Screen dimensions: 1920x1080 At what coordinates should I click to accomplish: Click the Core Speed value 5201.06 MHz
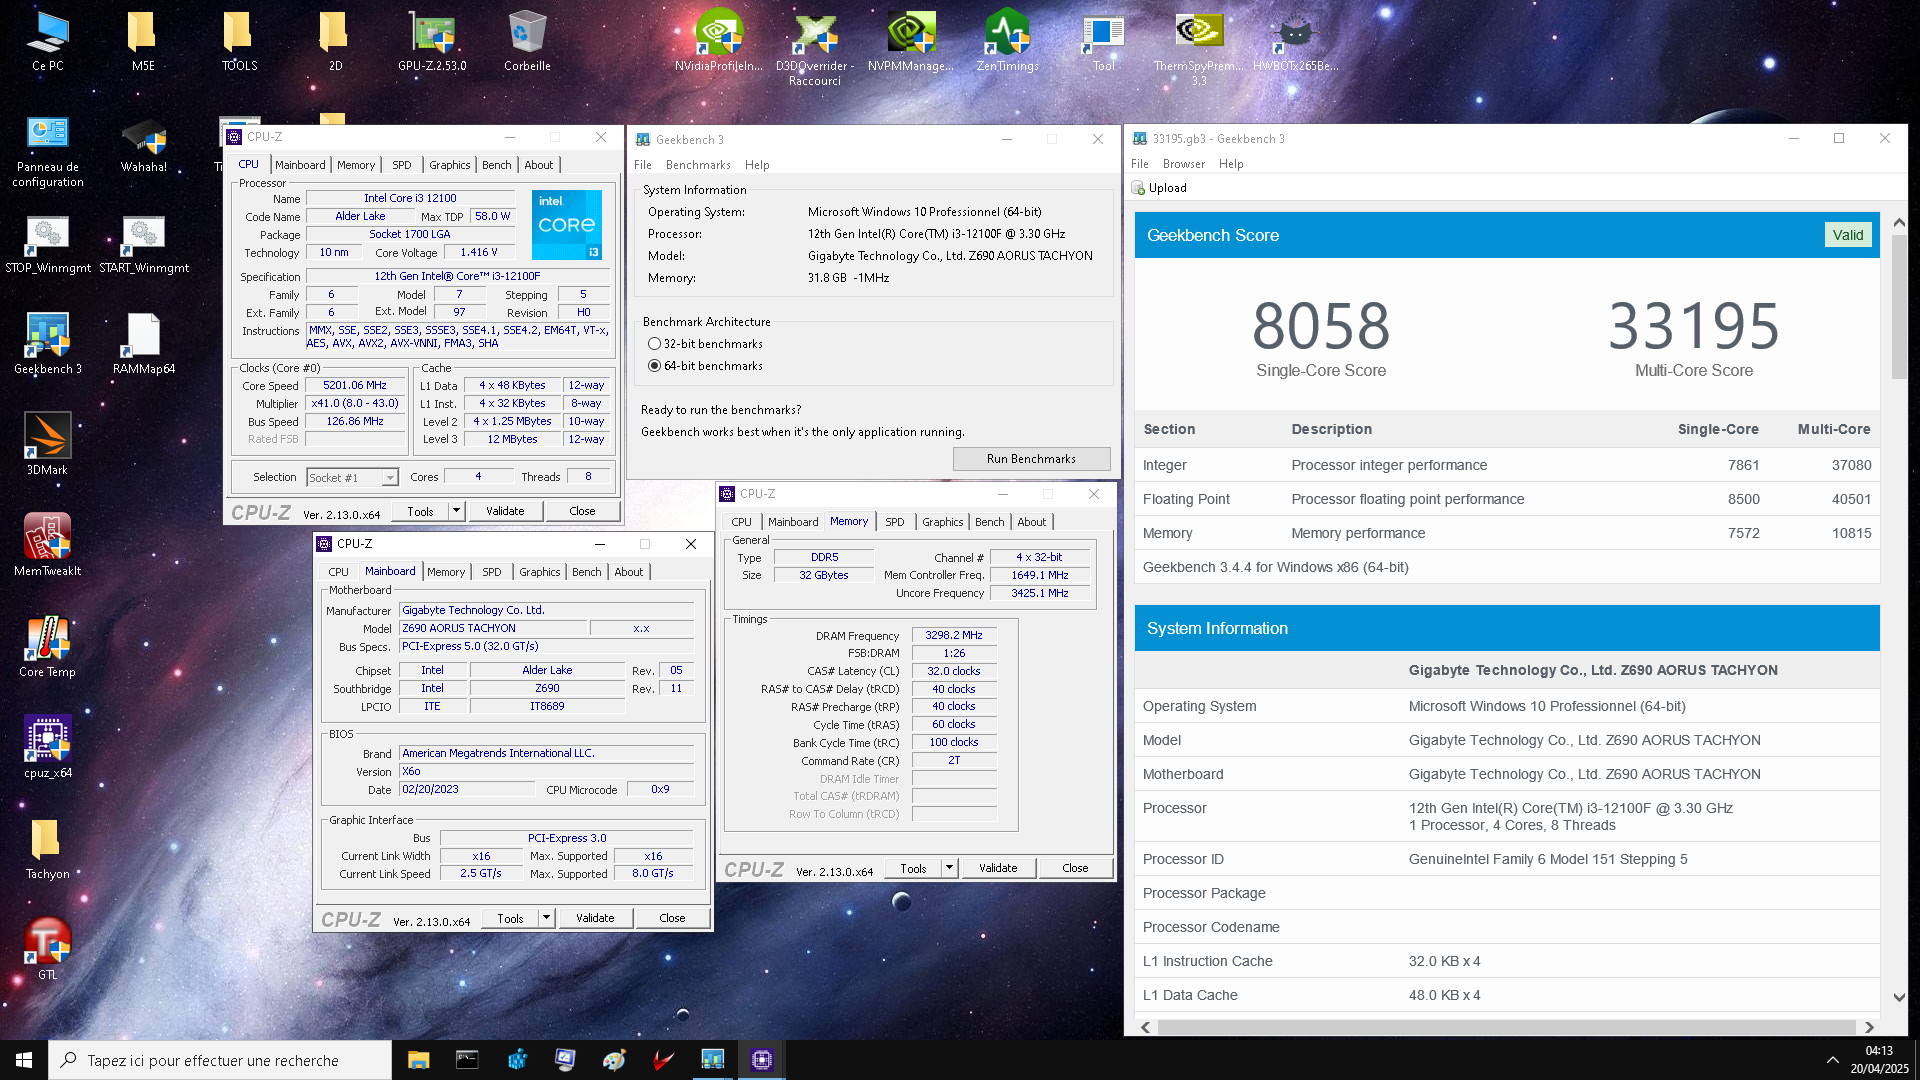(x=355, y=385)
